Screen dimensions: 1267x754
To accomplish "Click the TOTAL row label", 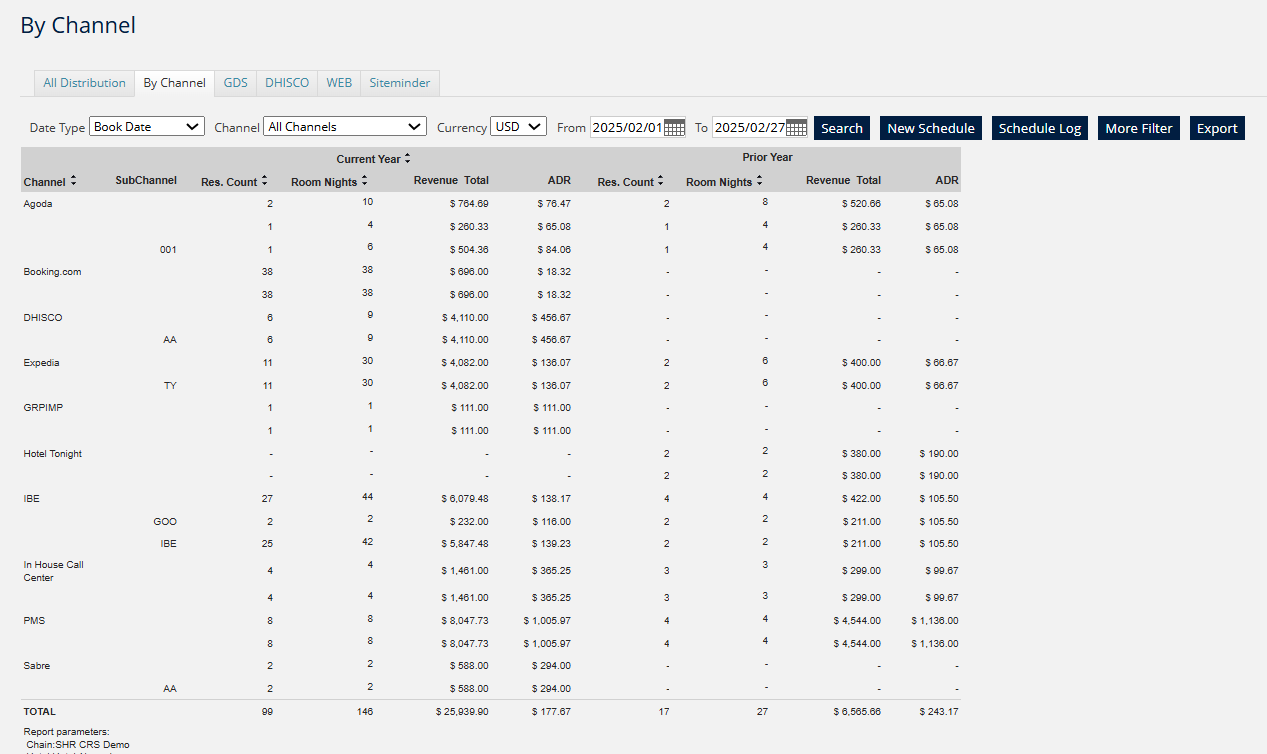I will click(40, 711).
